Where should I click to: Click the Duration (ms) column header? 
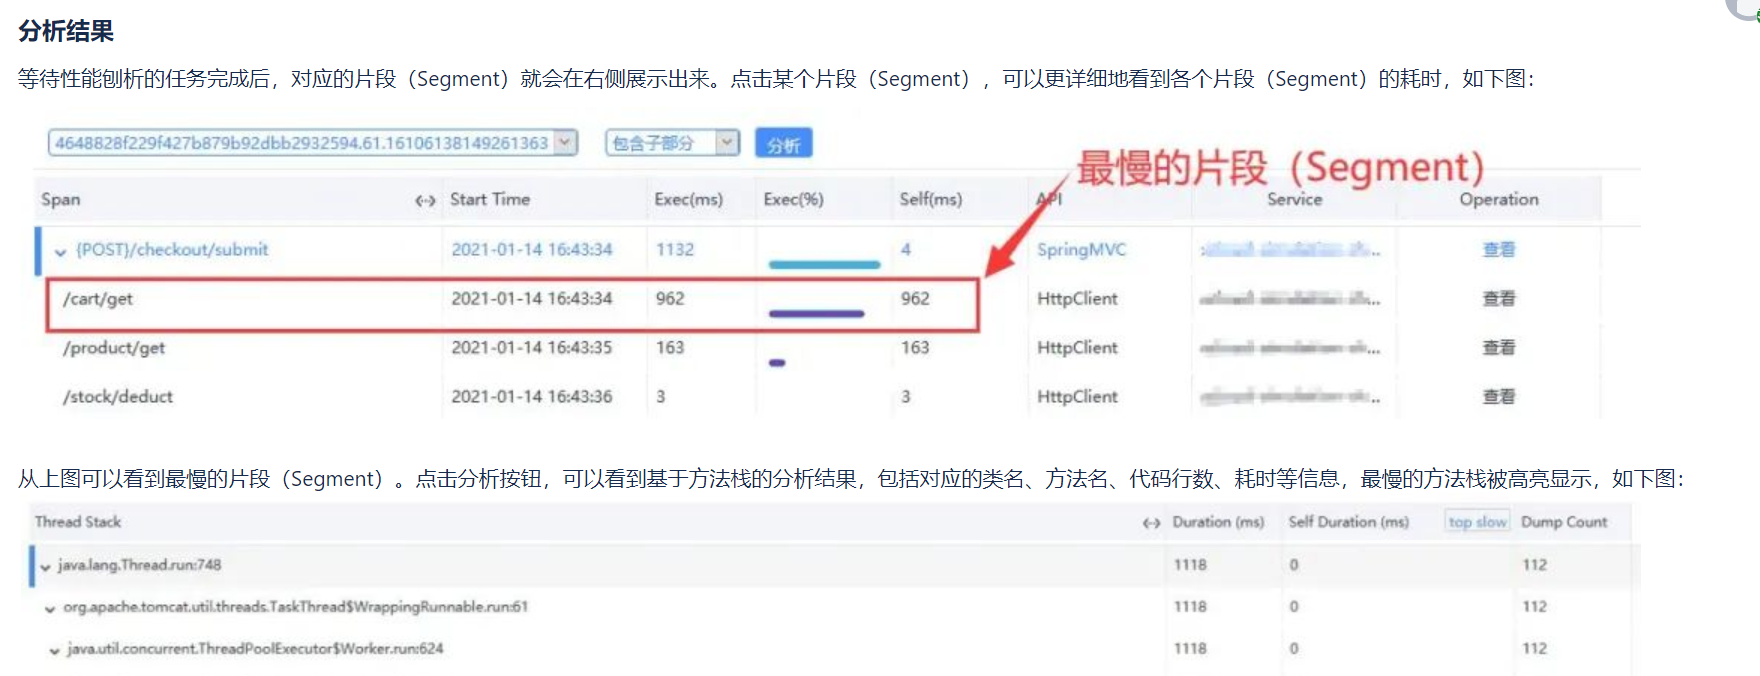(x=1218, y=522)
